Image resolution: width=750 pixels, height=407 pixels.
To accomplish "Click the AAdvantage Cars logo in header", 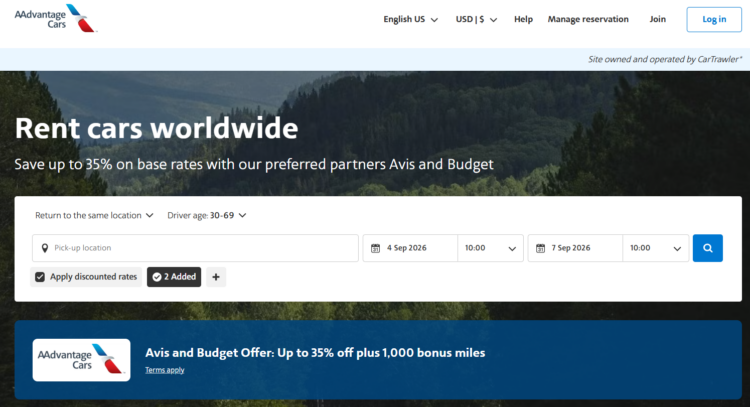I will [55, 18].
